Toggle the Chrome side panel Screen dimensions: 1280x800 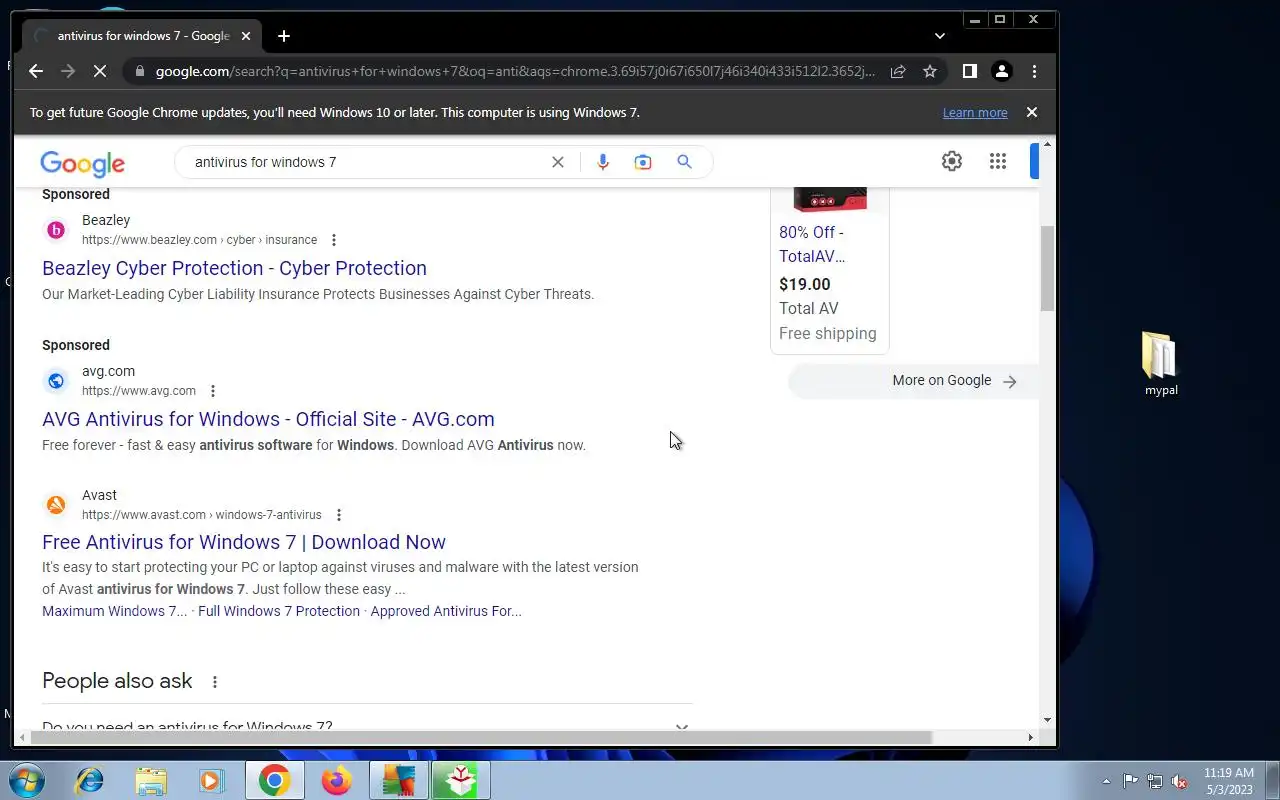click(969, 71)
